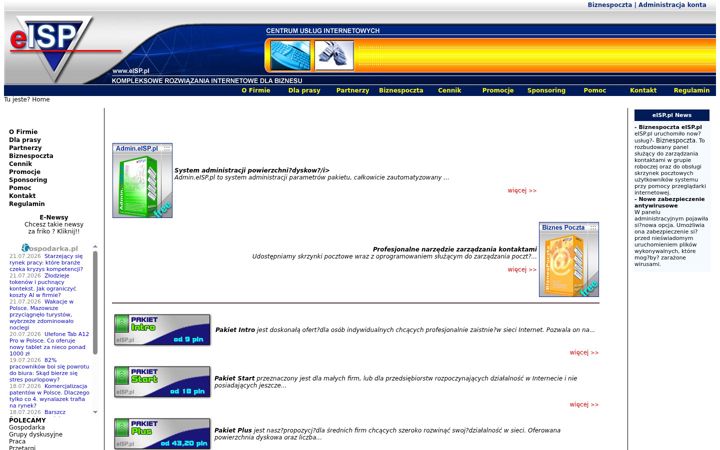Select Partnerzy in the top navigation bar
Image resolution: width=720 pixels, height=450 pixels.
352,90
